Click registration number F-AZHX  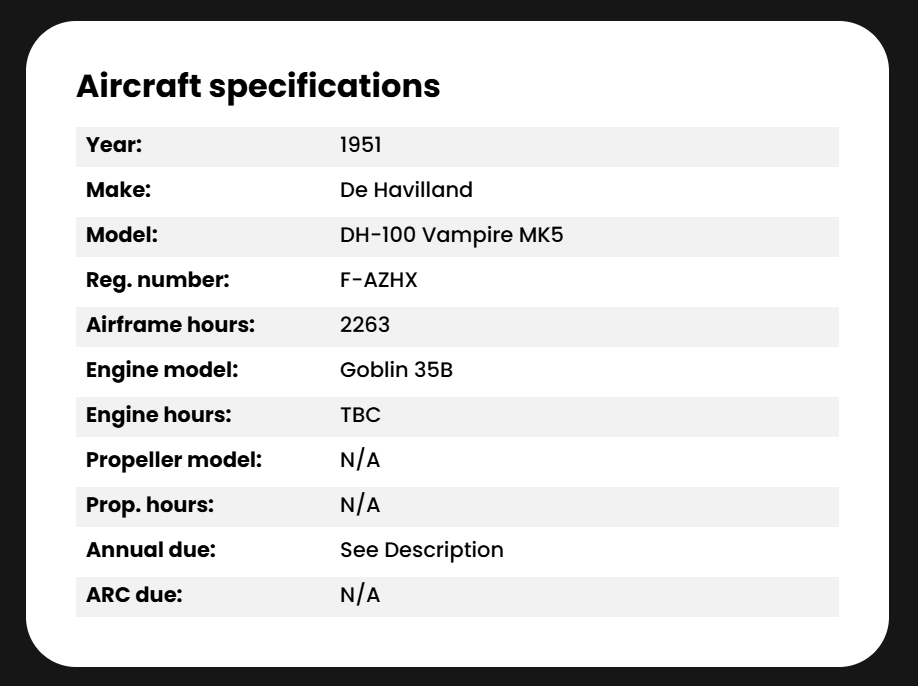point(379,280)
